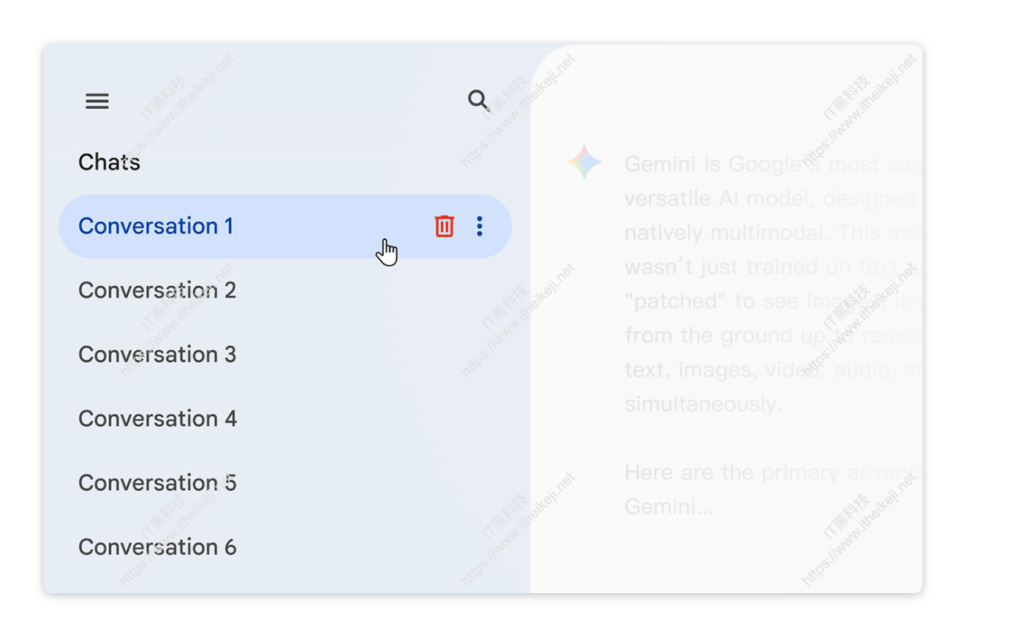The image size is (1024, 628).
Task: Click the search magnifier icon
Action: (x=478, y=100)
